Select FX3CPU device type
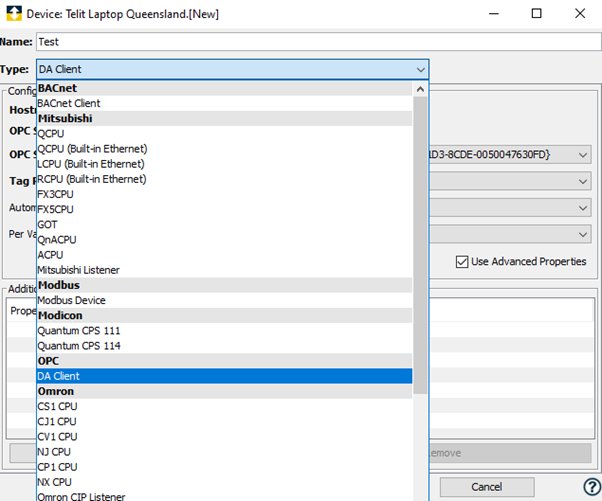Screen dimensions: 602x501 pos(225,194)
